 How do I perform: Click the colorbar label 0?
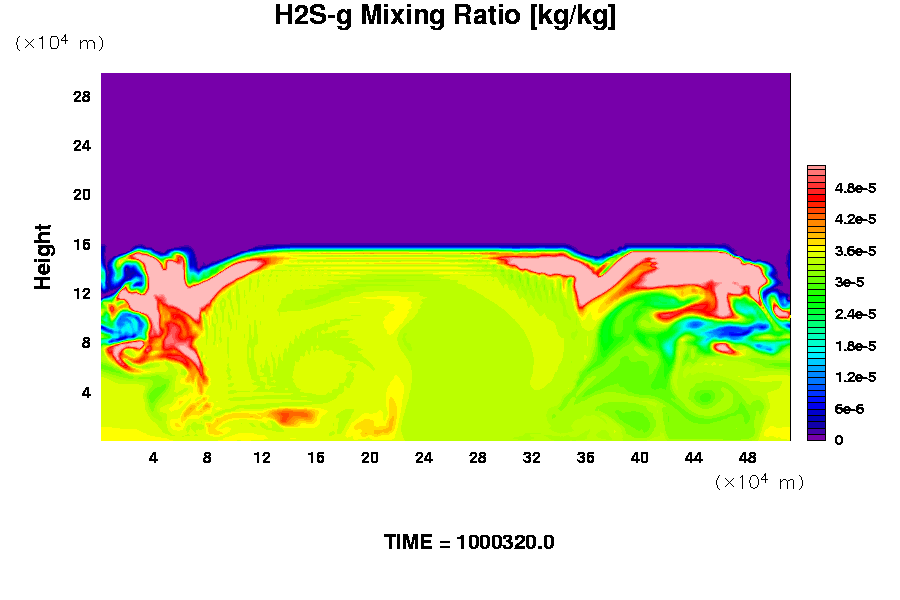coord(839,440)
